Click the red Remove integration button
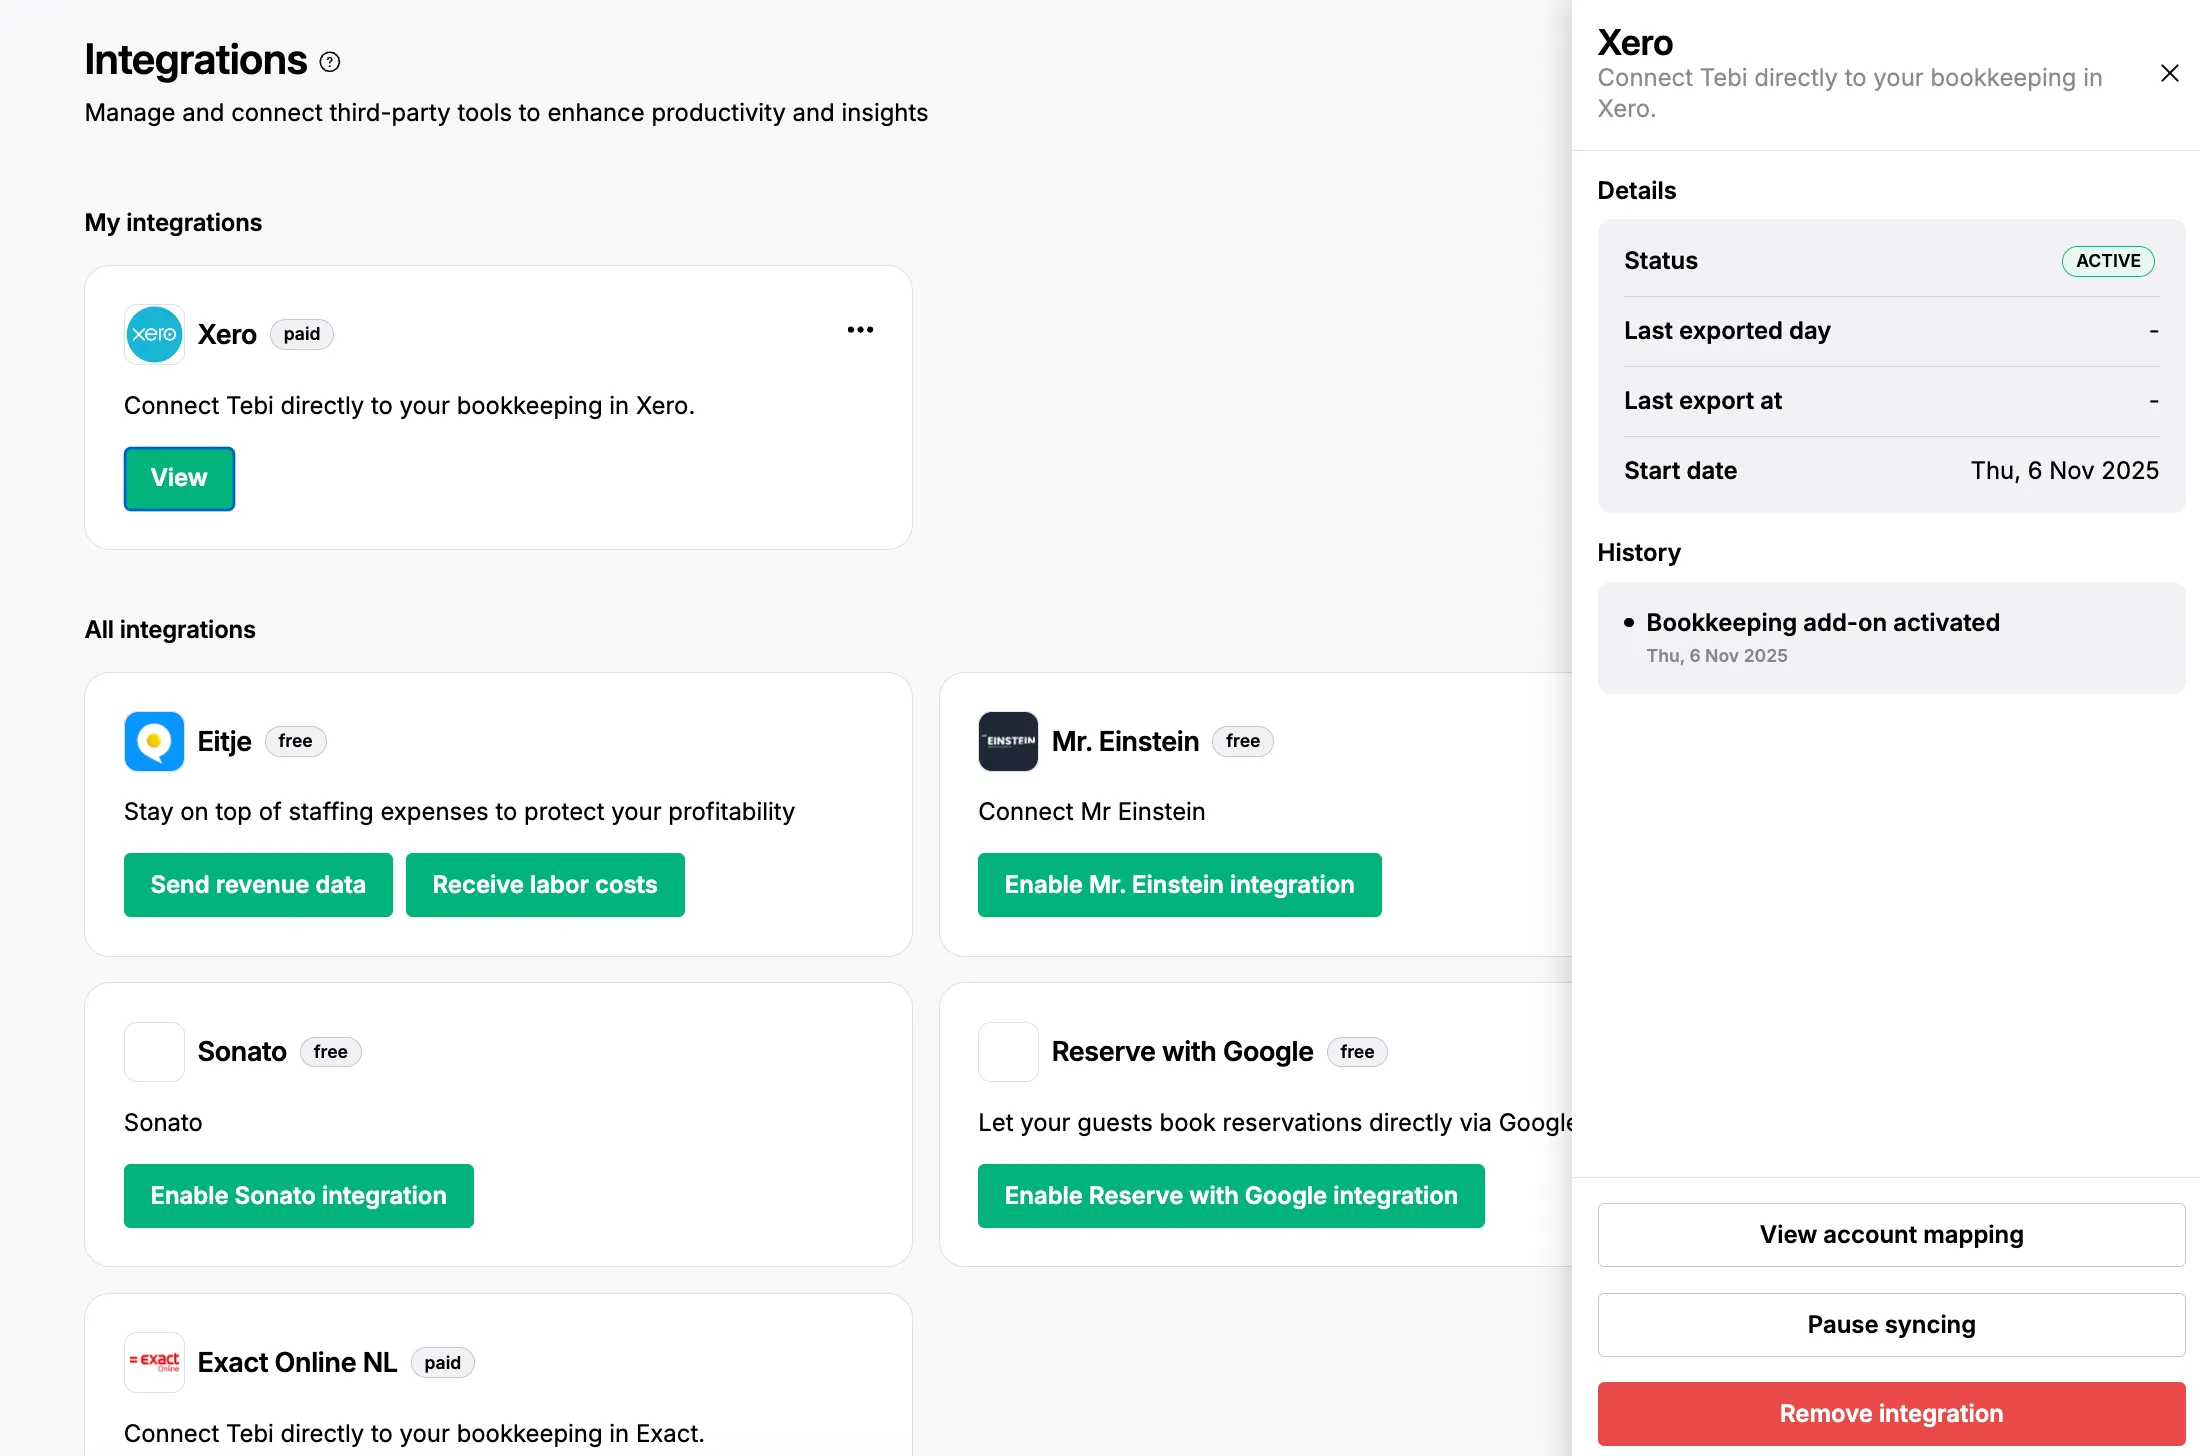2200x1456 pixels. (x=1891, y=1414)
